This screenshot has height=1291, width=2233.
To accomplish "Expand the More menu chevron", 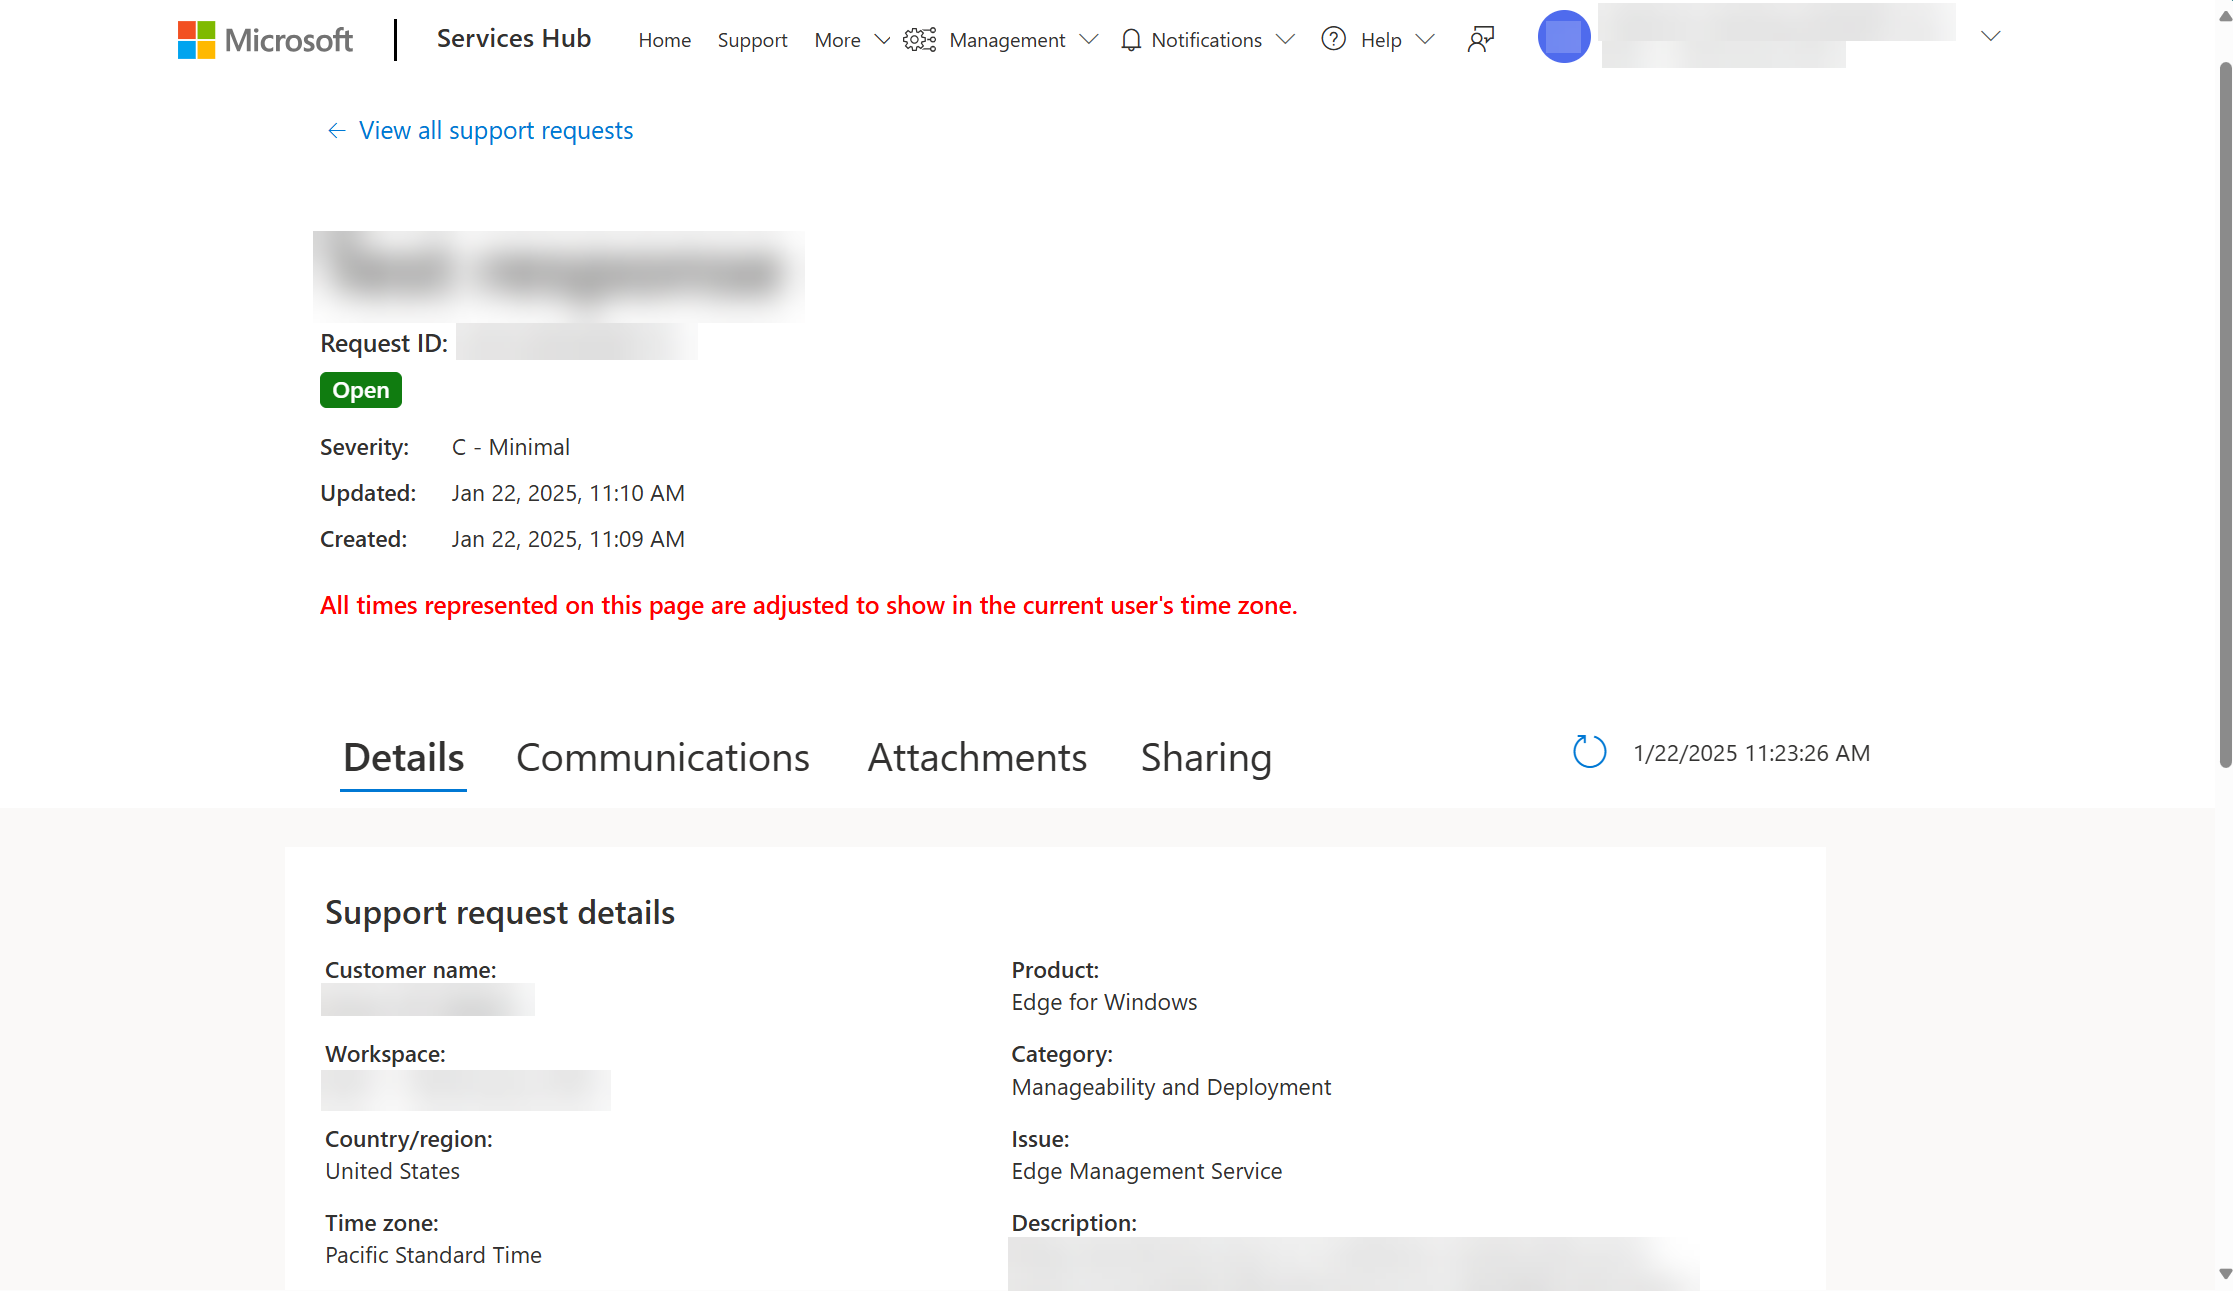I will coord(882,40).
